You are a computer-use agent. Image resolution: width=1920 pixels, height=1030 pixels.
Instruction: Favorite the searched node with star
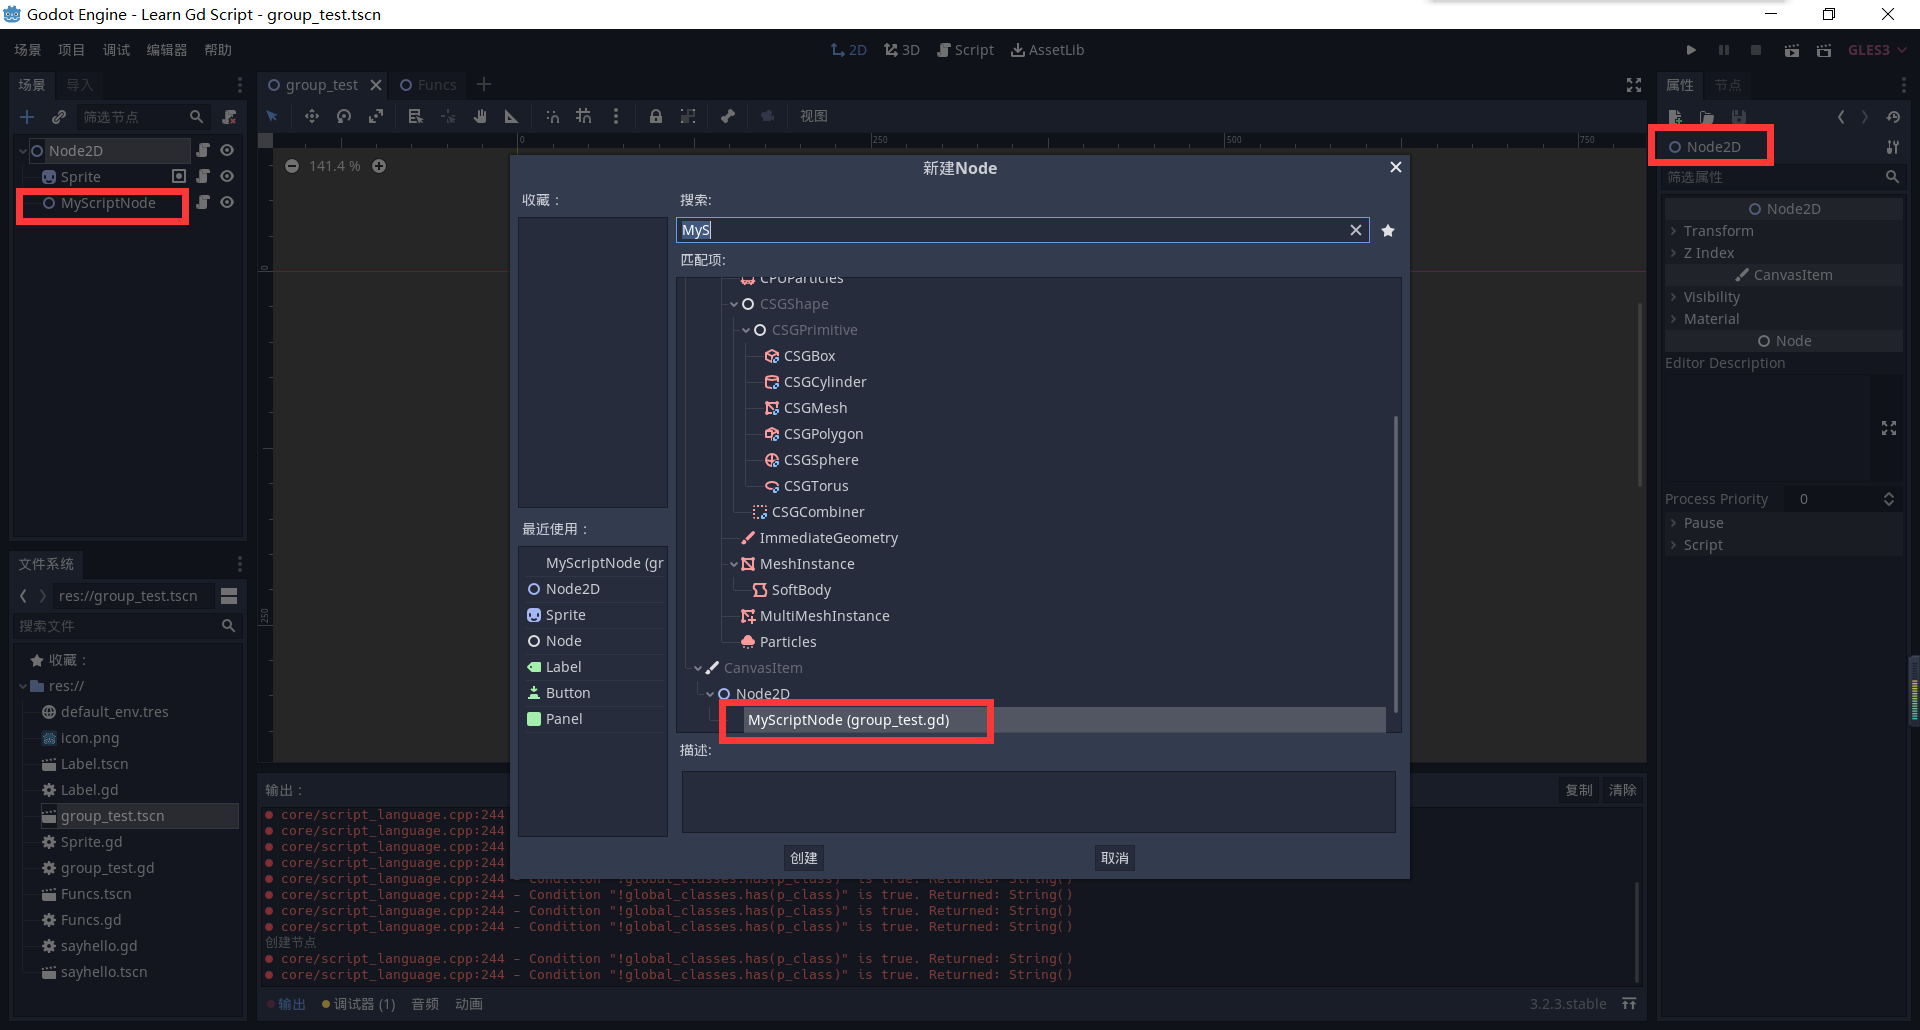(1388, 231)
